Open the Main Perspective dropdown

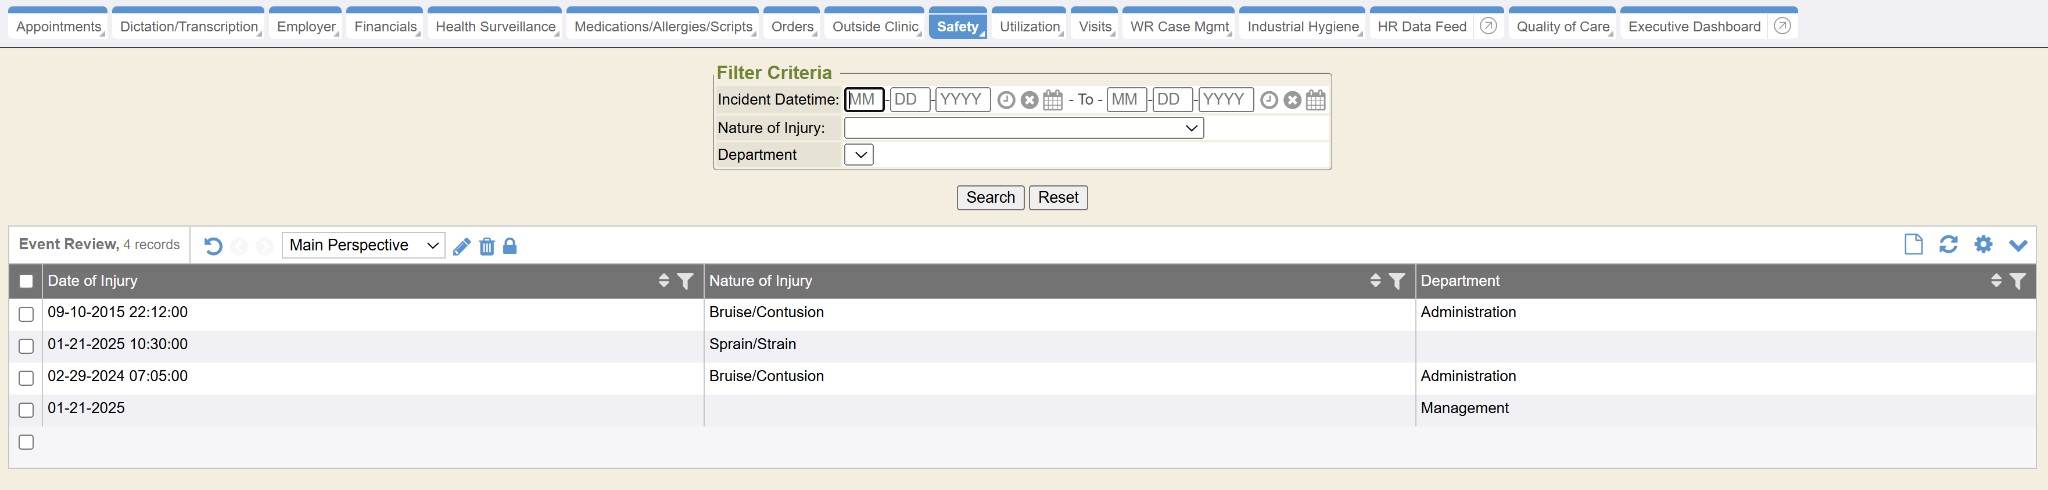tap(363, 245)
